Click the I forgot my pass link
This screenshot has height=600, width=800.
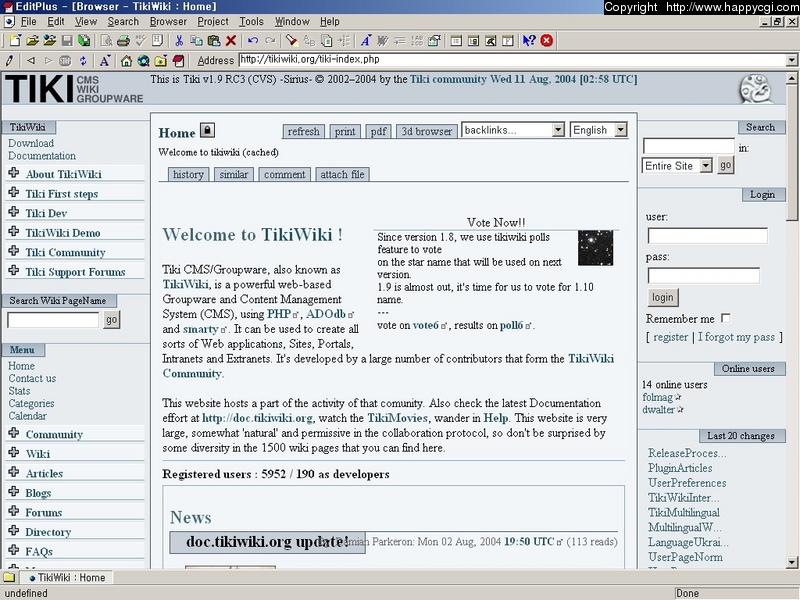click(736, 337)
